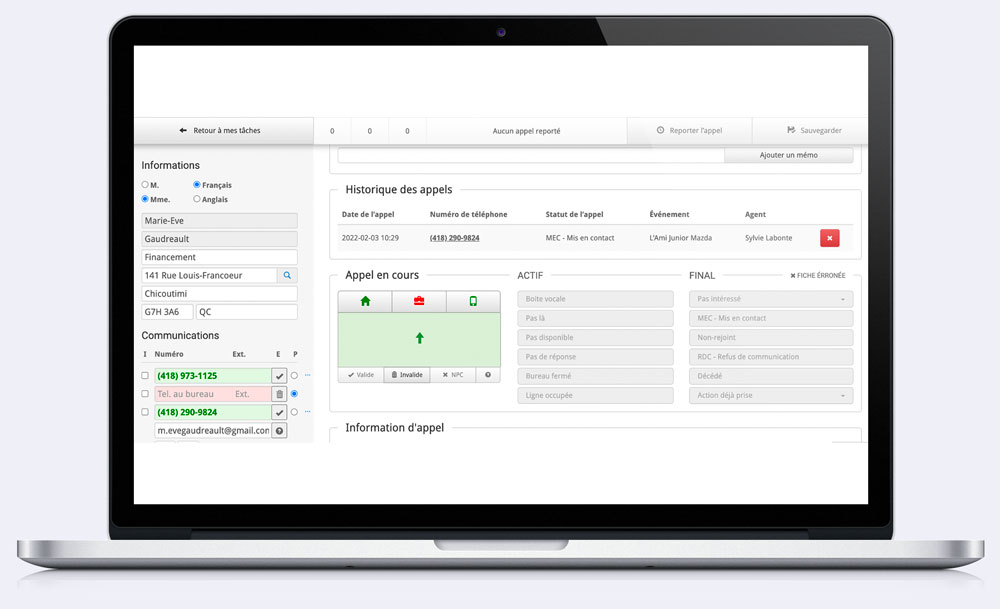Click the green up arrow in call area
The image size is (1000, 609).
pos(420,338)
